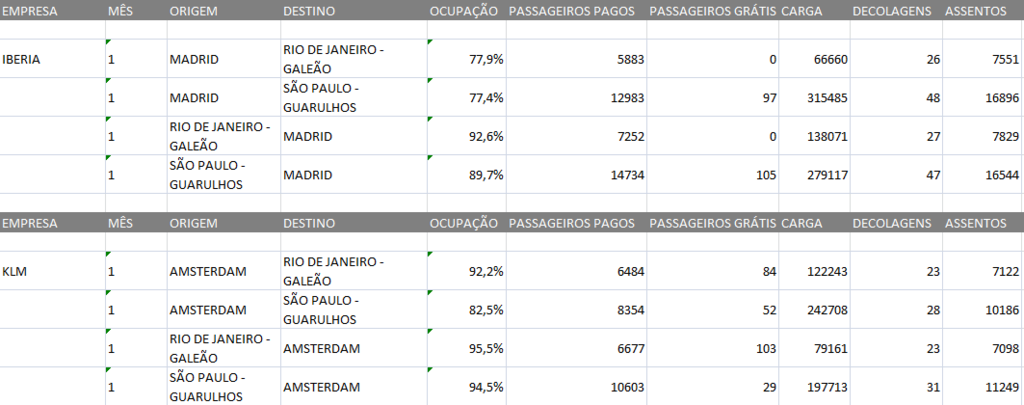Select the KLM company cell

pyautogui.click(x=52, y=271)
